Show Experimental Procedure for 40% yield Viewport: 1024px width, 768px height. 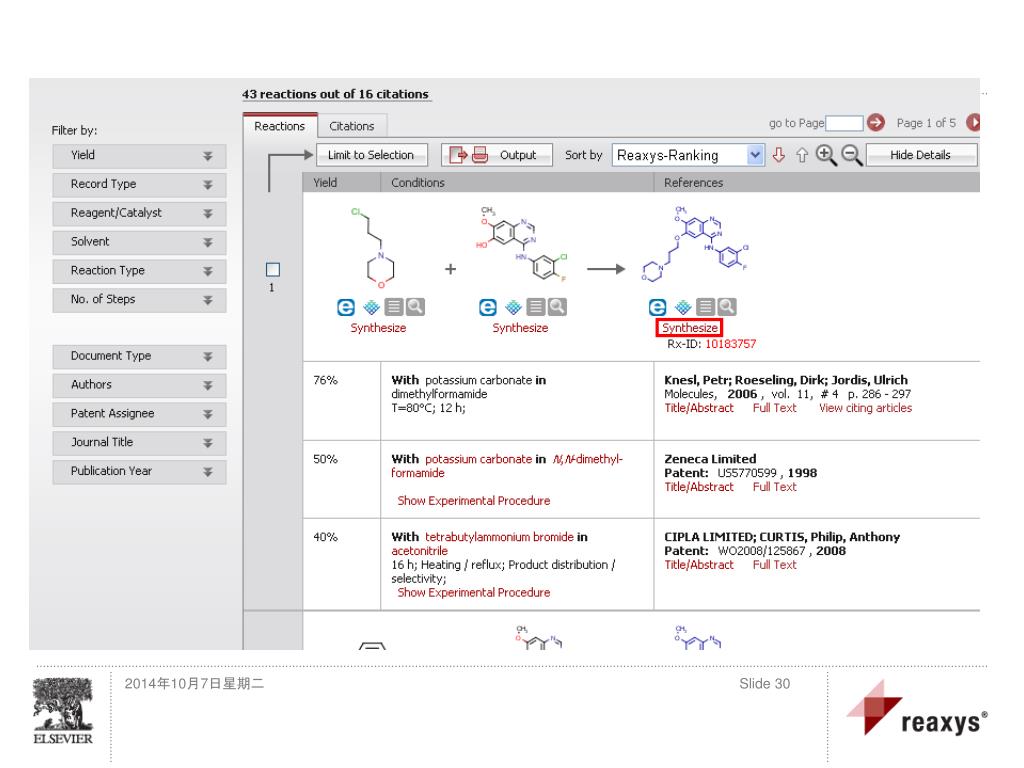[x=473, y=593]
